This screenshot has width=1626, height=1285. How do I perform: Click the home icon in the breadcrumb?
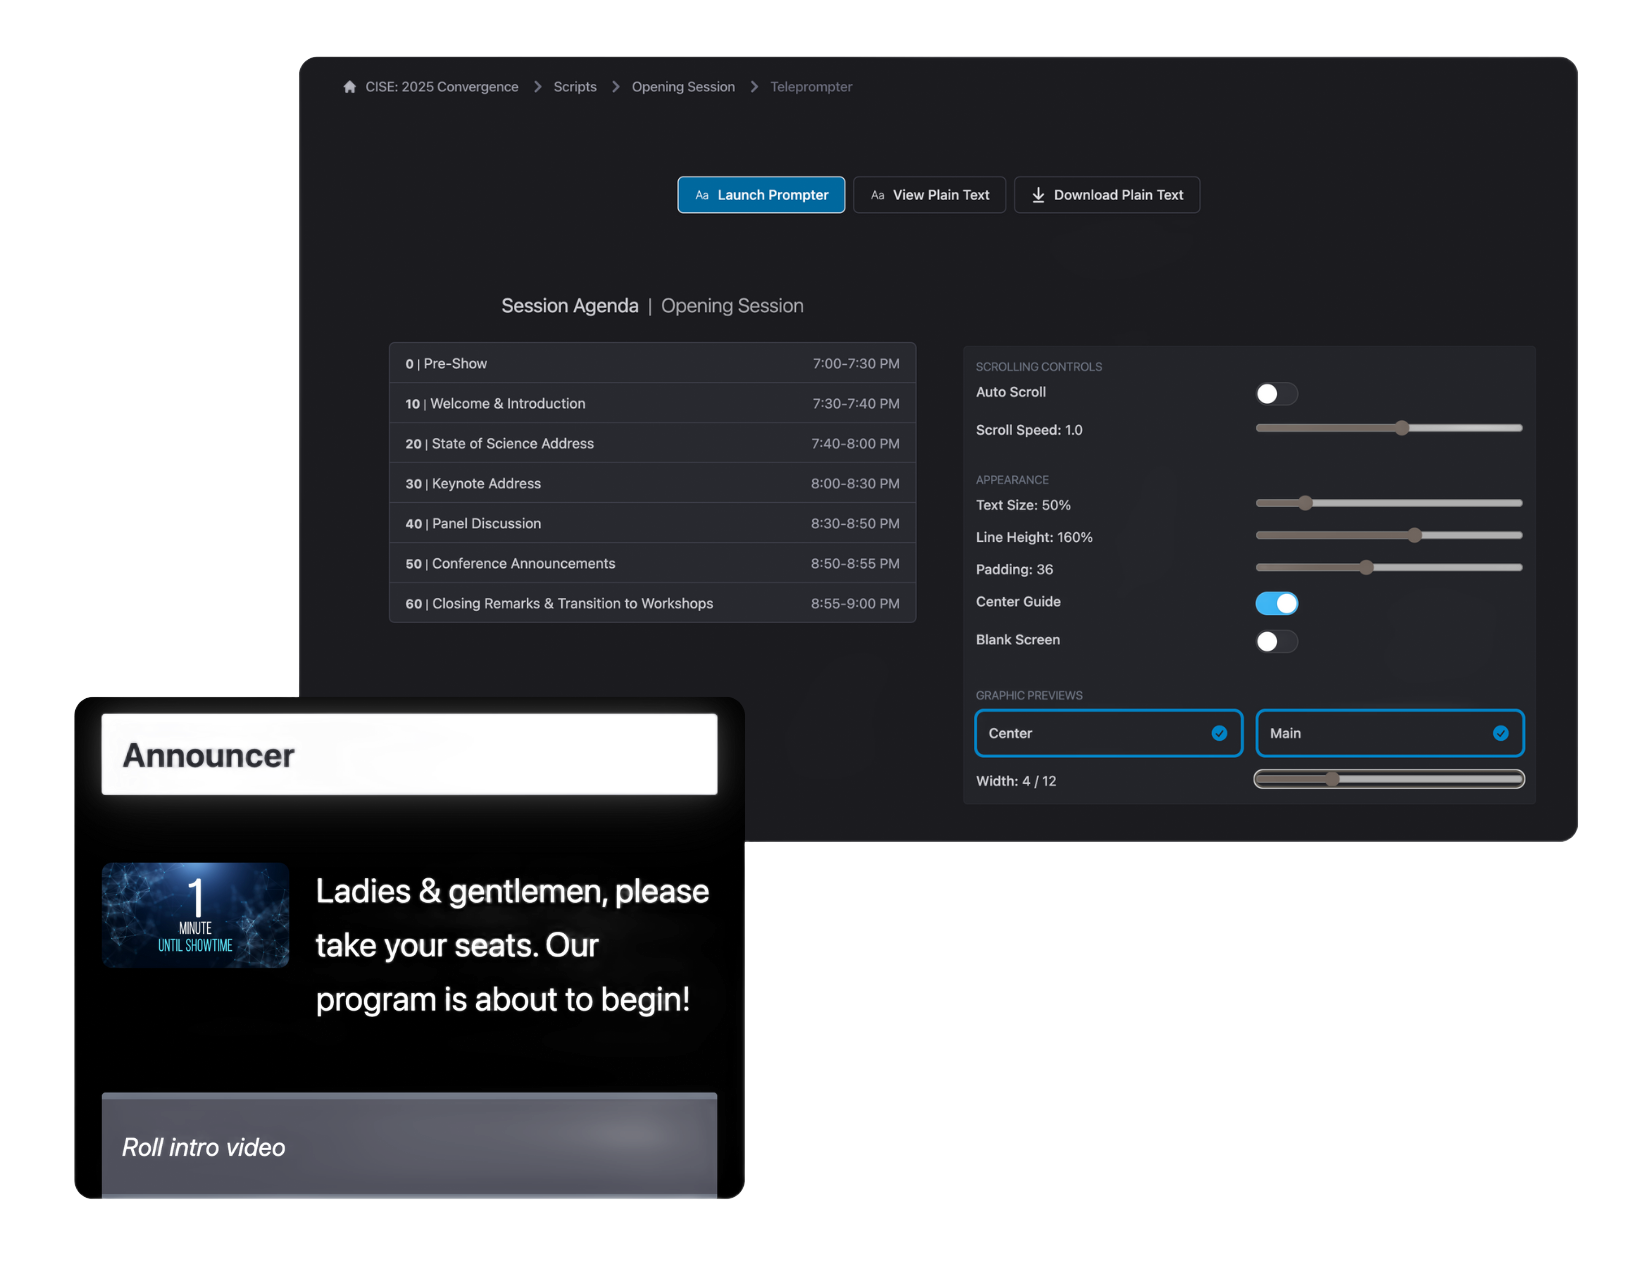pyautogui.click(x=349, y=87)
